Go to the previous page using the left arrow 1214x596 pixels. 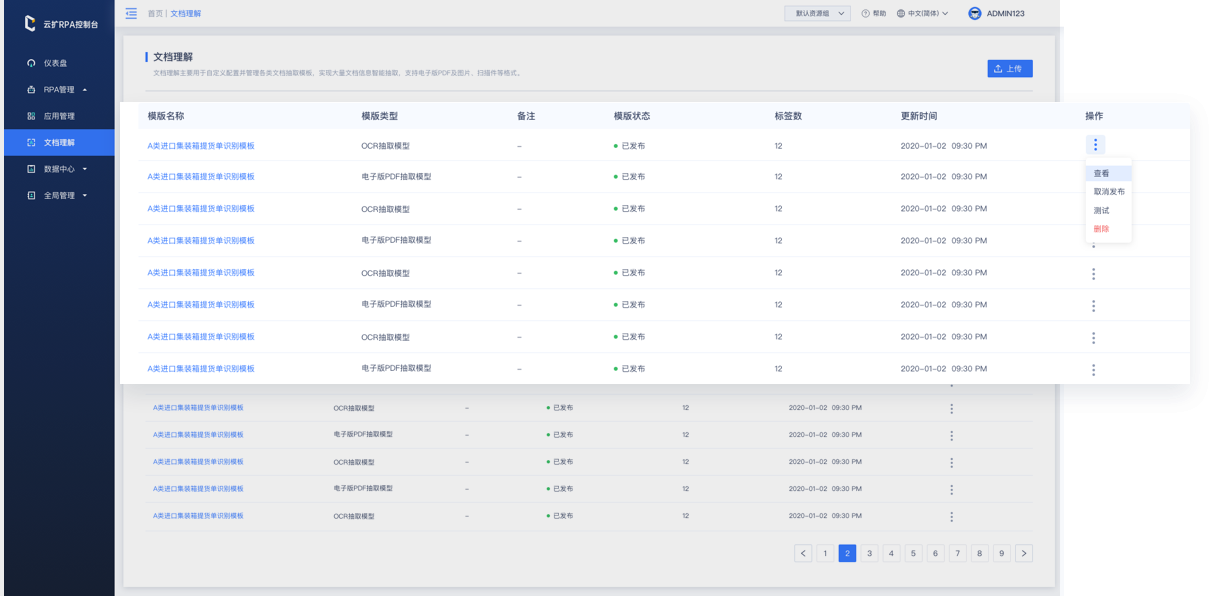coord(803,553)
